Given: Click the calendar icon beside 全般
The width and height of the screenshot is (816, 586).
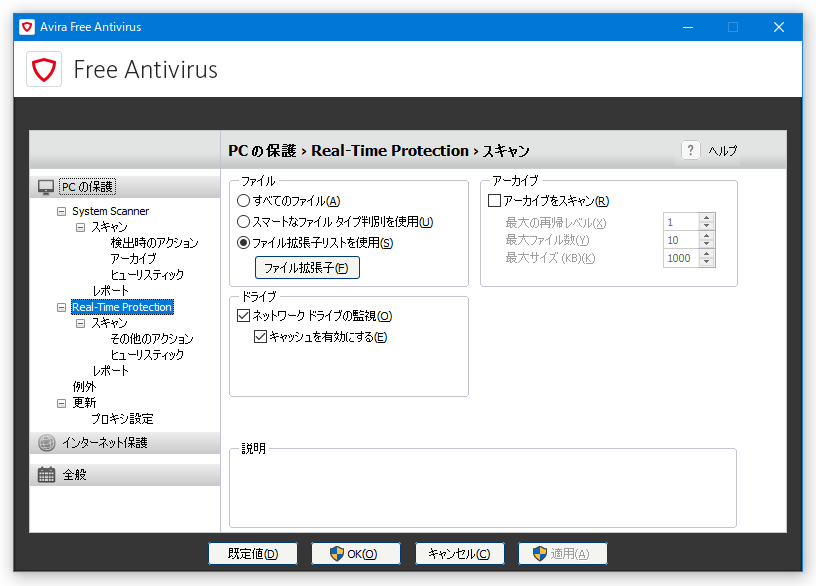Looking at the screenshot, I should 46,475.
